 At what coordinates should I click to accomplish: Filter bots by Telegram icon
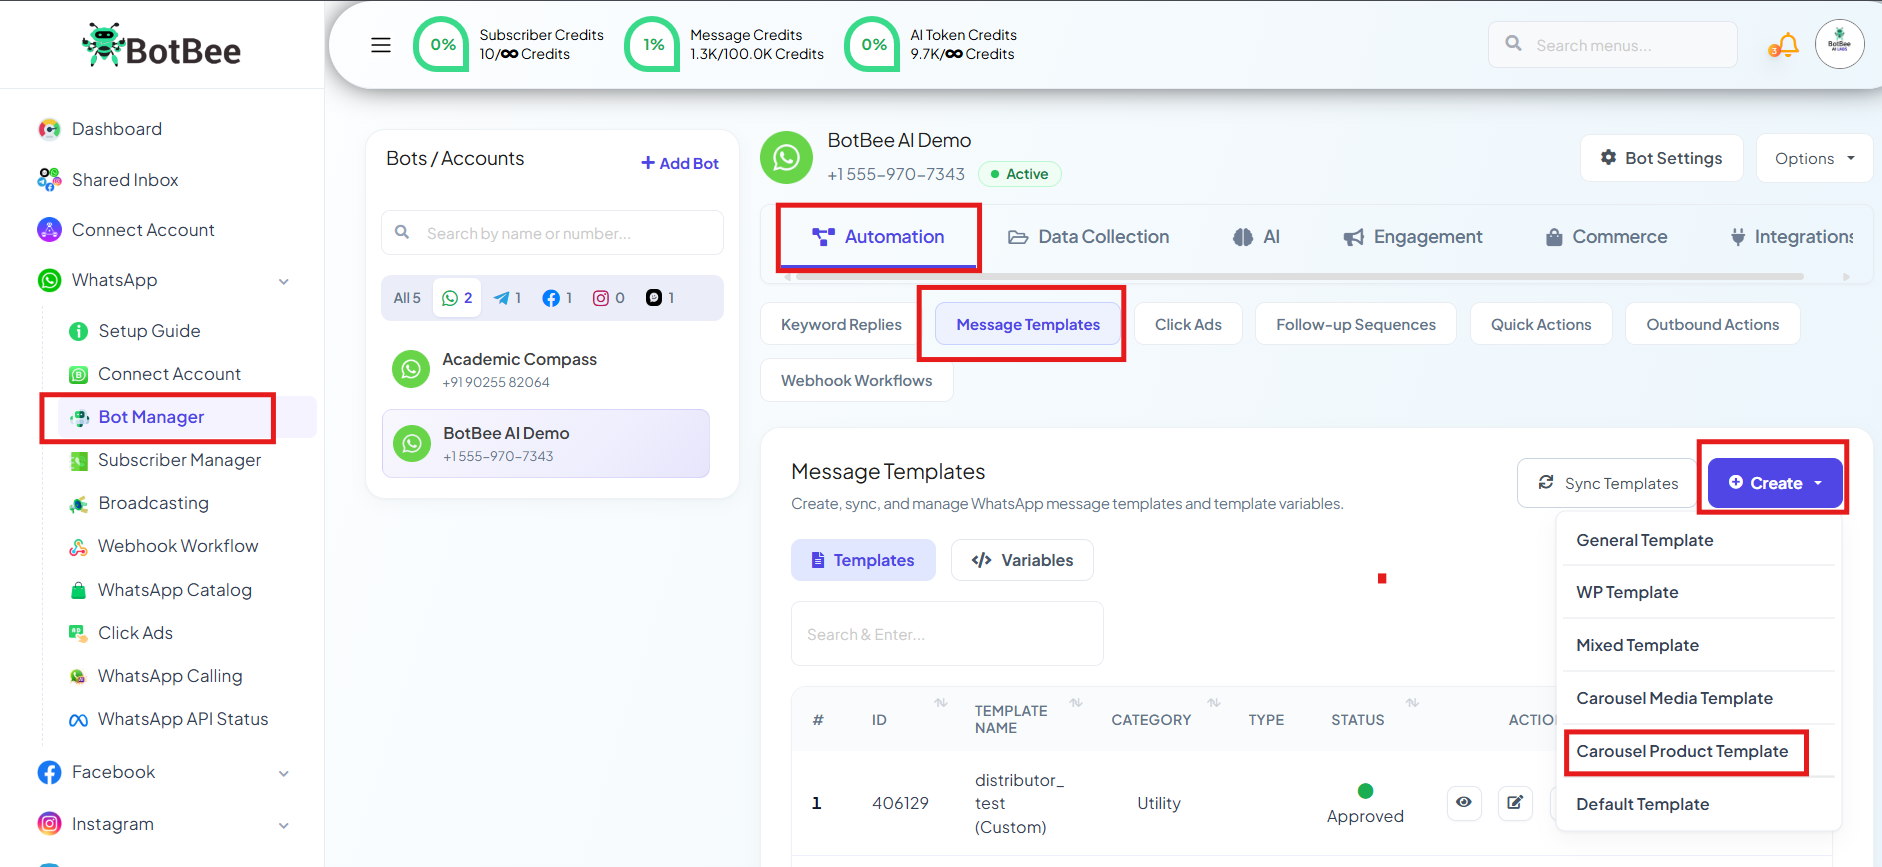[x=507, y=298]
